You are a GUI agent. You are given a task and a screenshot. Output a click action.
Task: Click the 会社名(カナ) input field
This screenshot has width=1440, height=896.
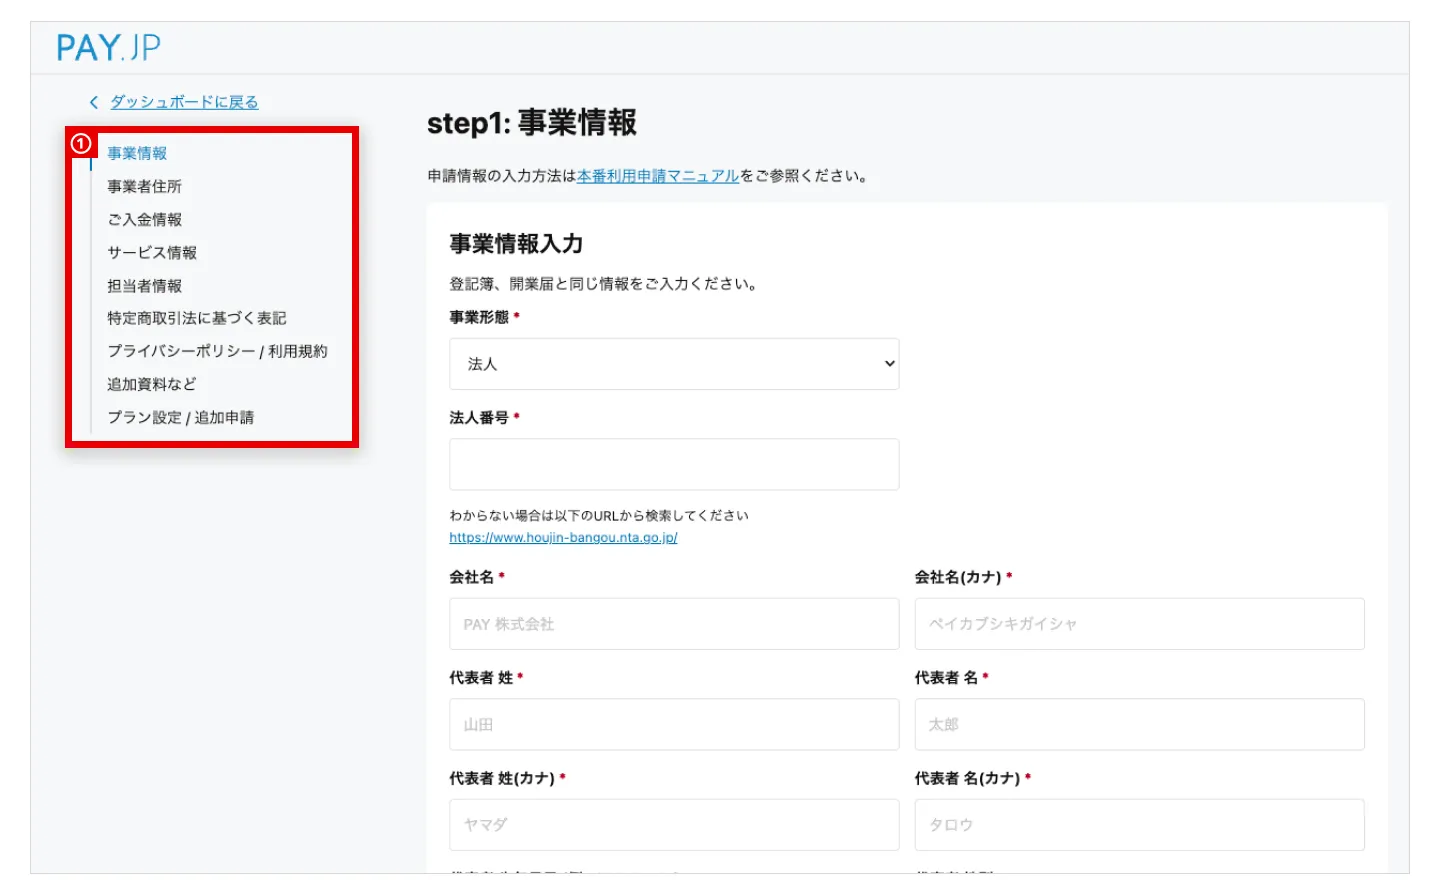coord(1139,624)
